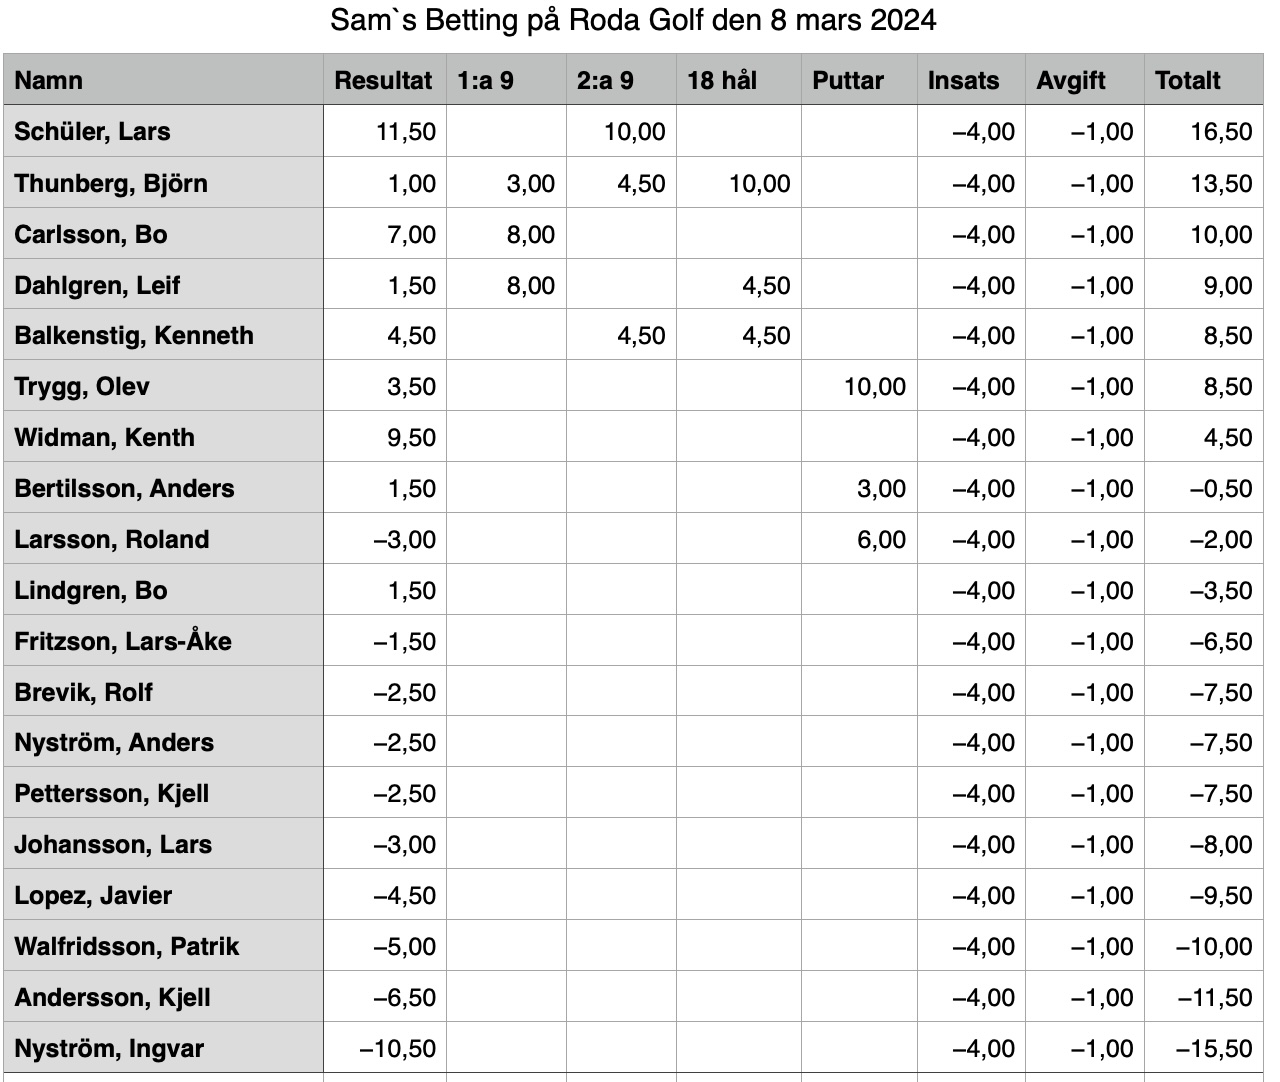Select the Puttar column header
The image size is (1280, 1082).
click(859, 80)
